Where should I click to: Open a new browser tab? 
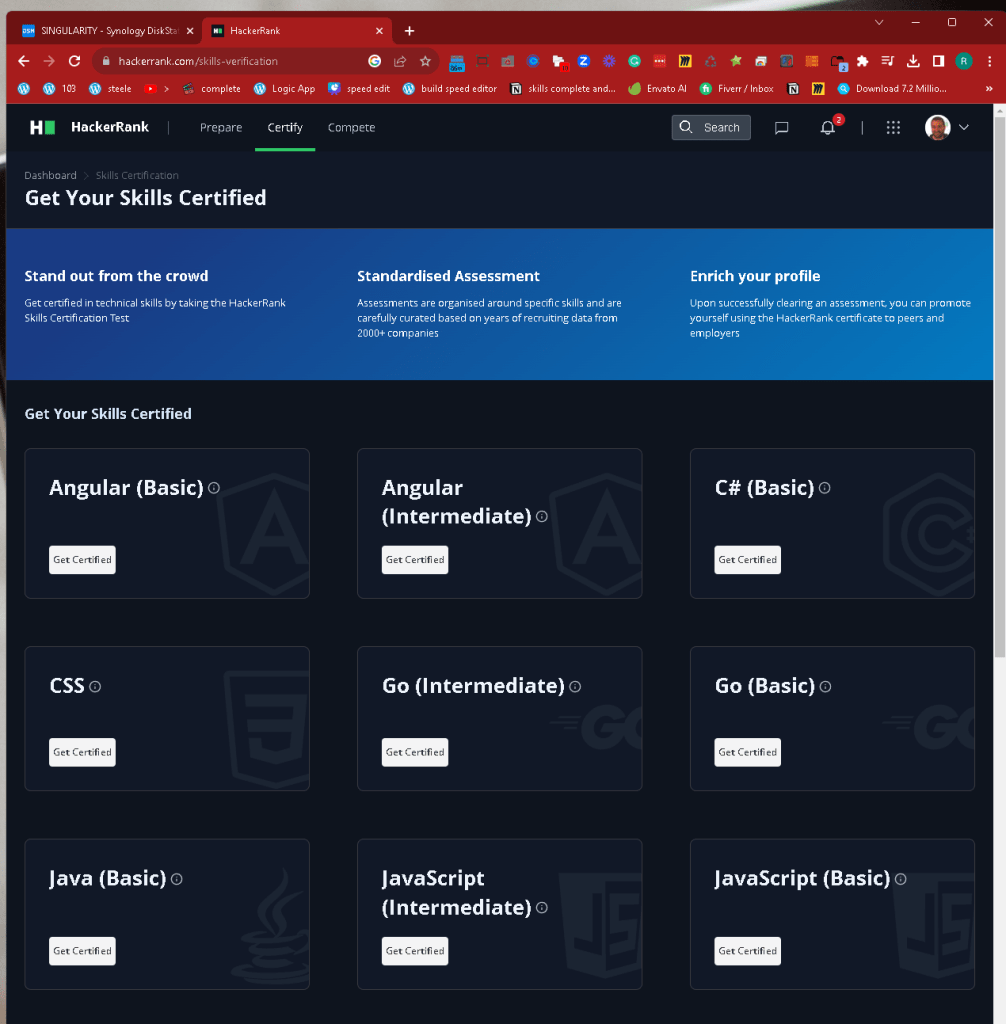(x=410, y=31)
